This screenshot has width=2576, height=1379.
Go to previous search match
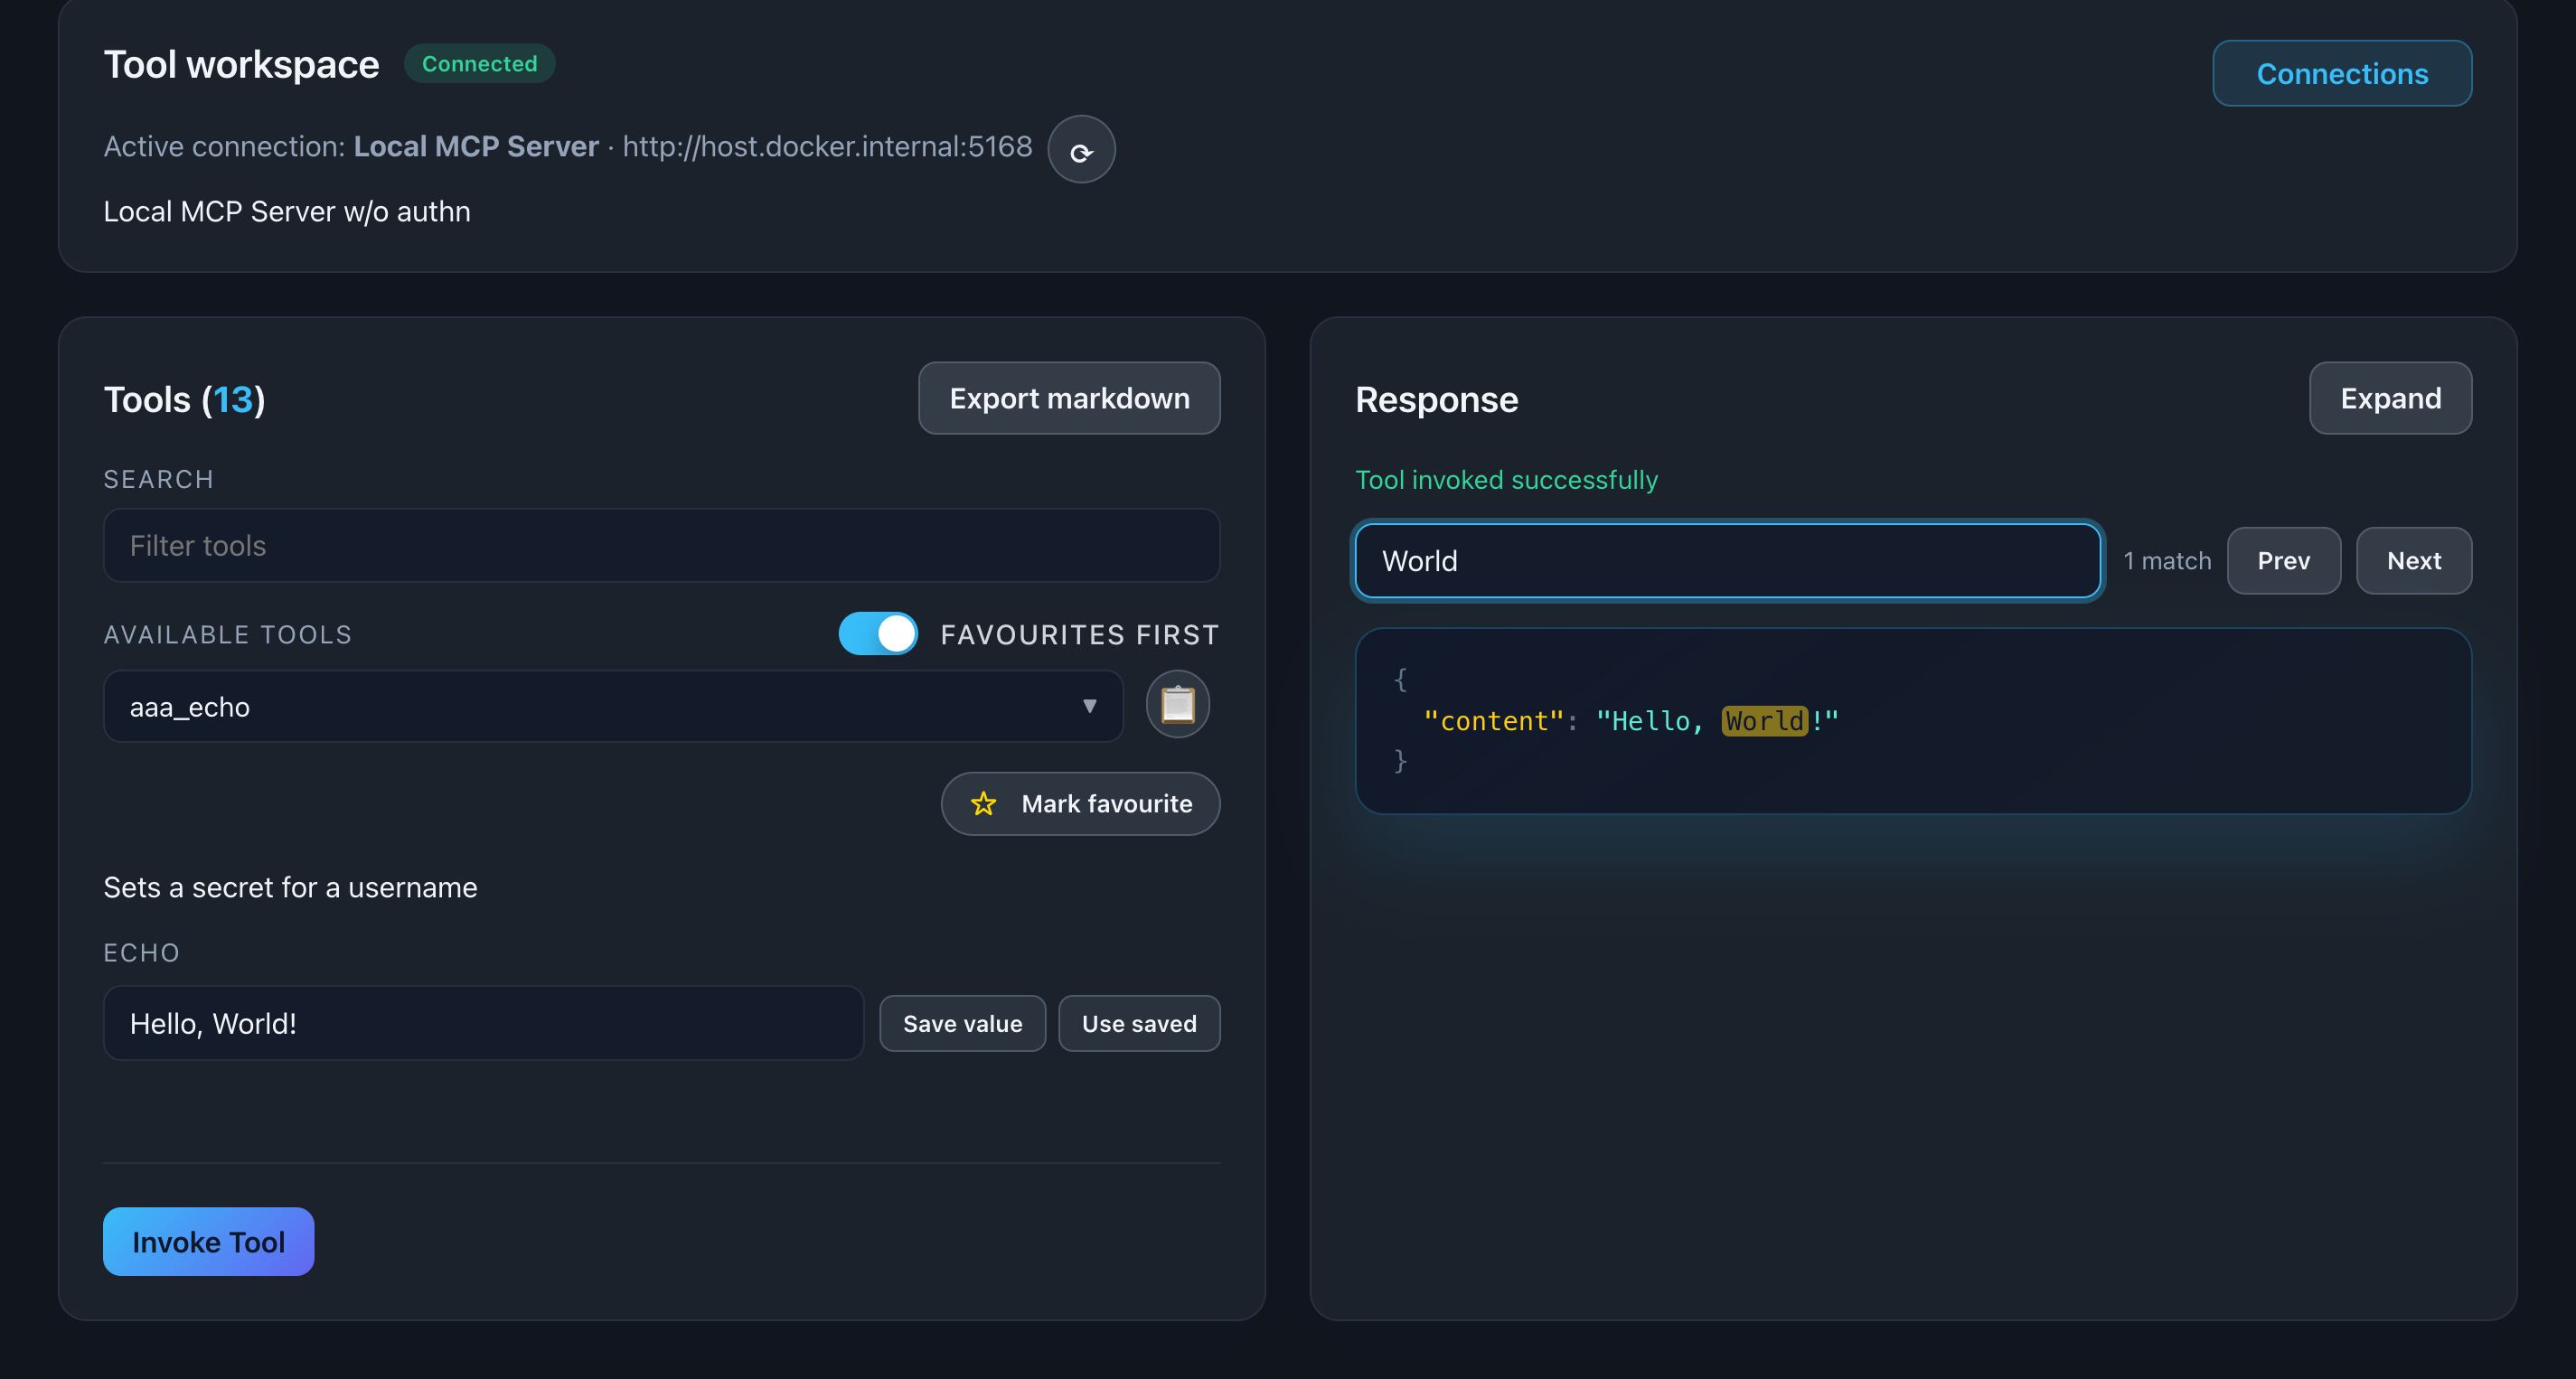point(2282,561)
